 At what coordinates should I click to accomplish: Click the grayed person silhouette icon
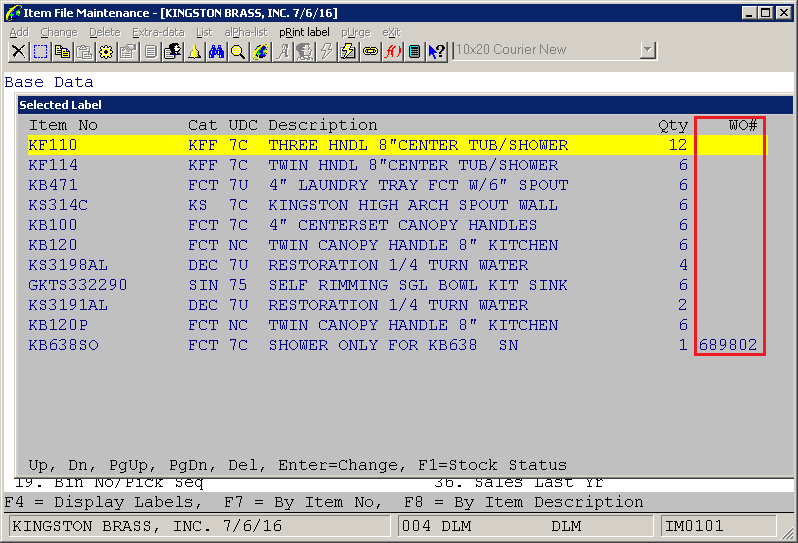(x=304, y=51)
